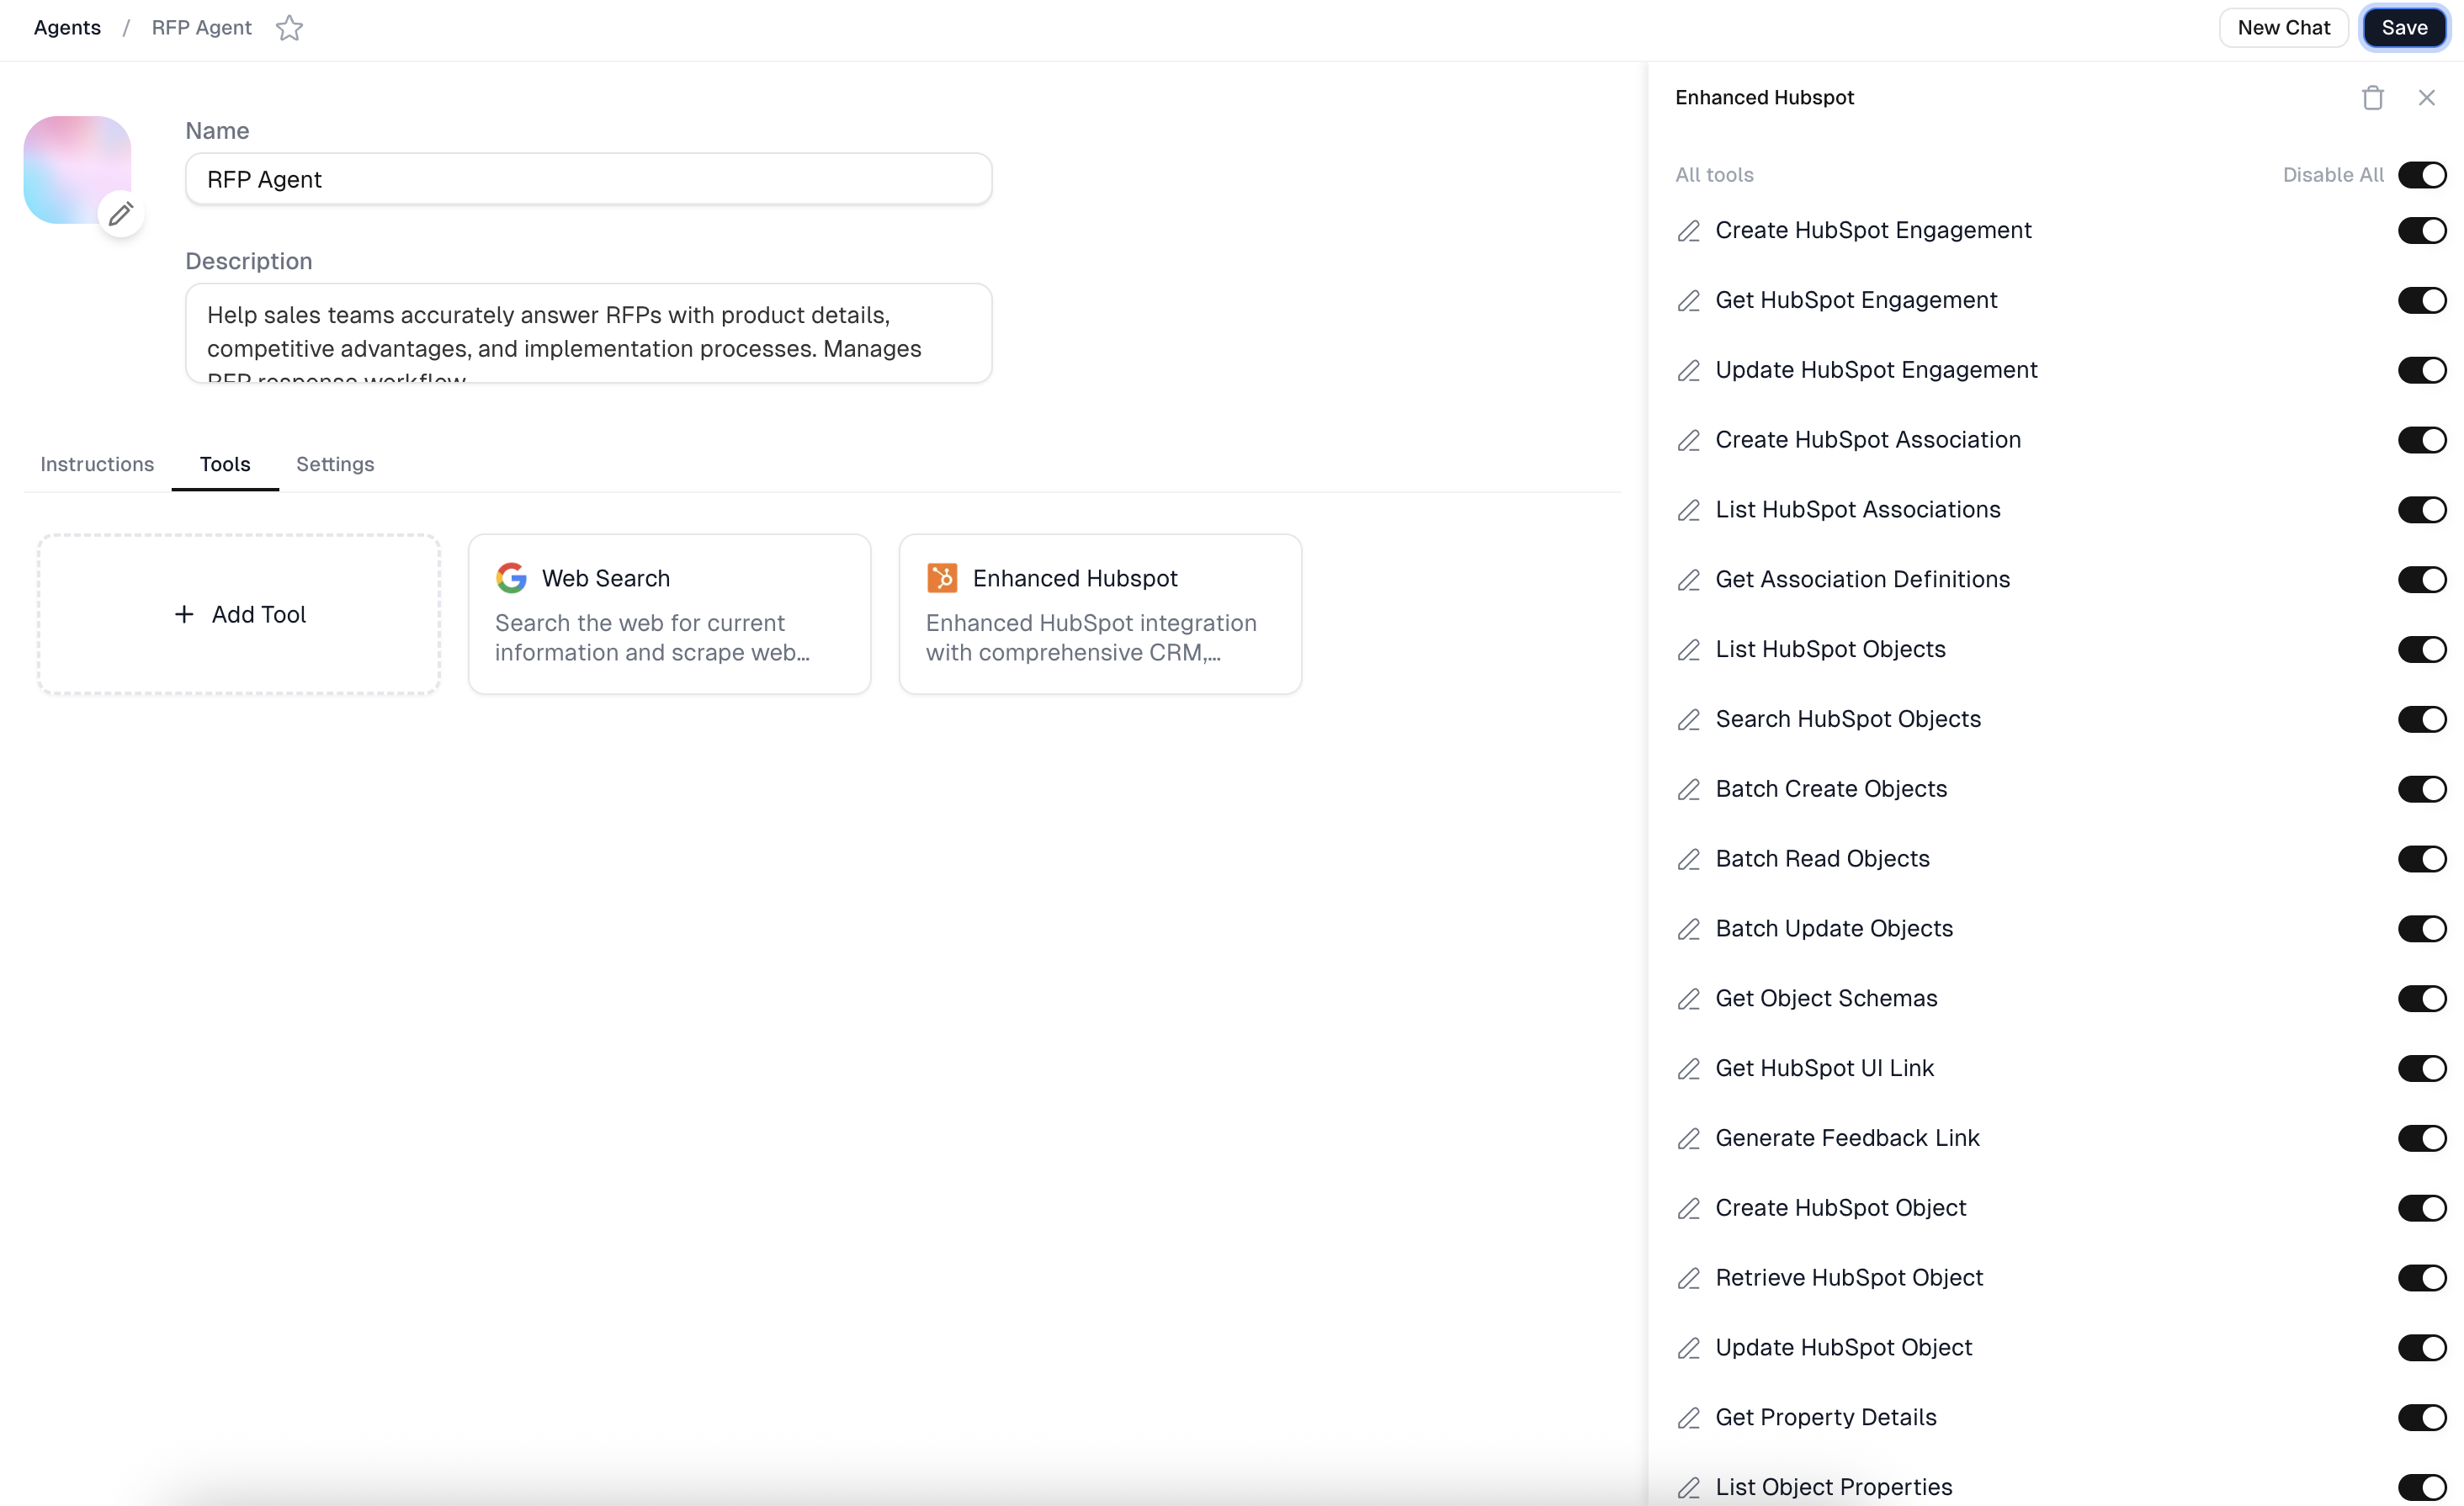2464x1506 pixels.
Task: Delete Enhanced Hubspot with the trash icon
Action: tap(2372, 98)
